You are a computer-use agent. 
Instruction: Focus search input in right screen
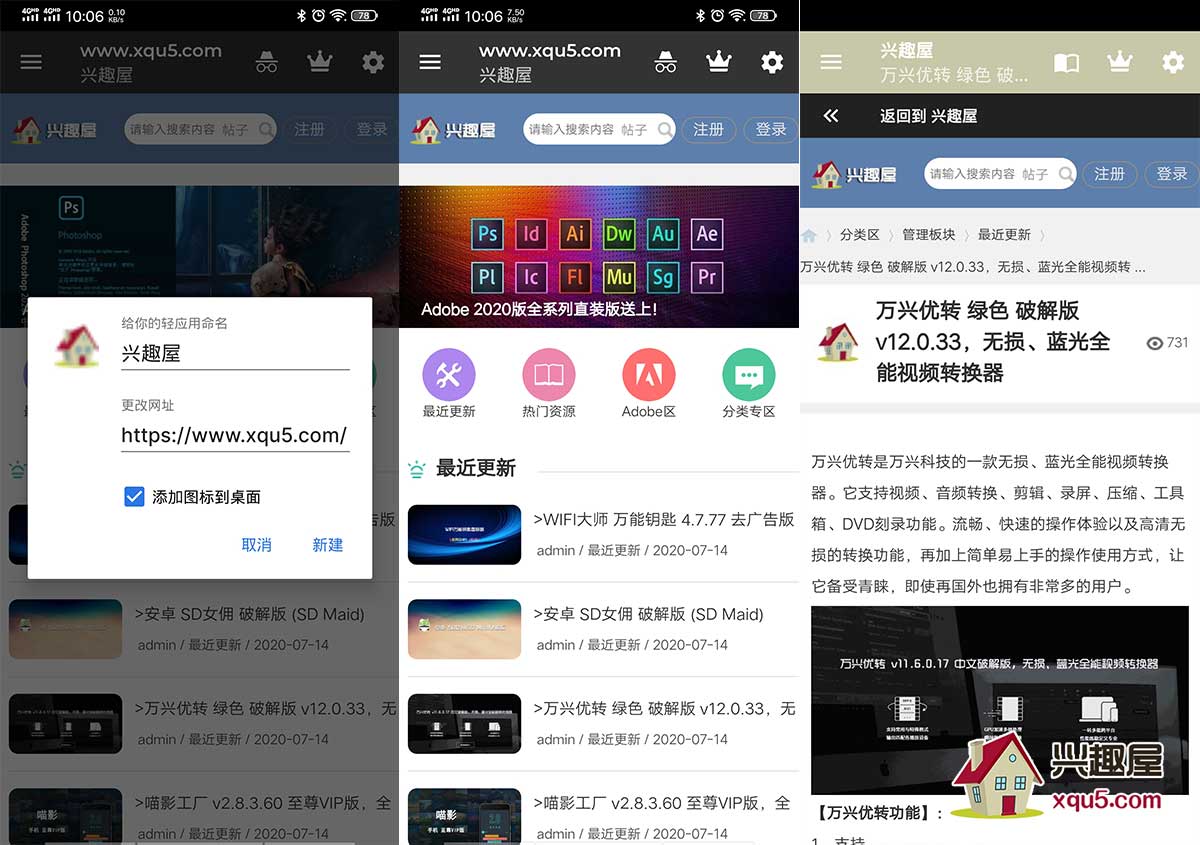[972, 174]
